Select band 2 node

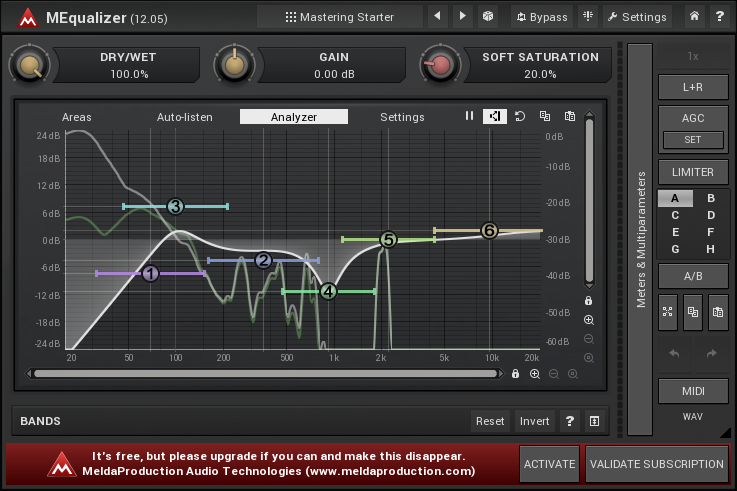coord(263,260)
